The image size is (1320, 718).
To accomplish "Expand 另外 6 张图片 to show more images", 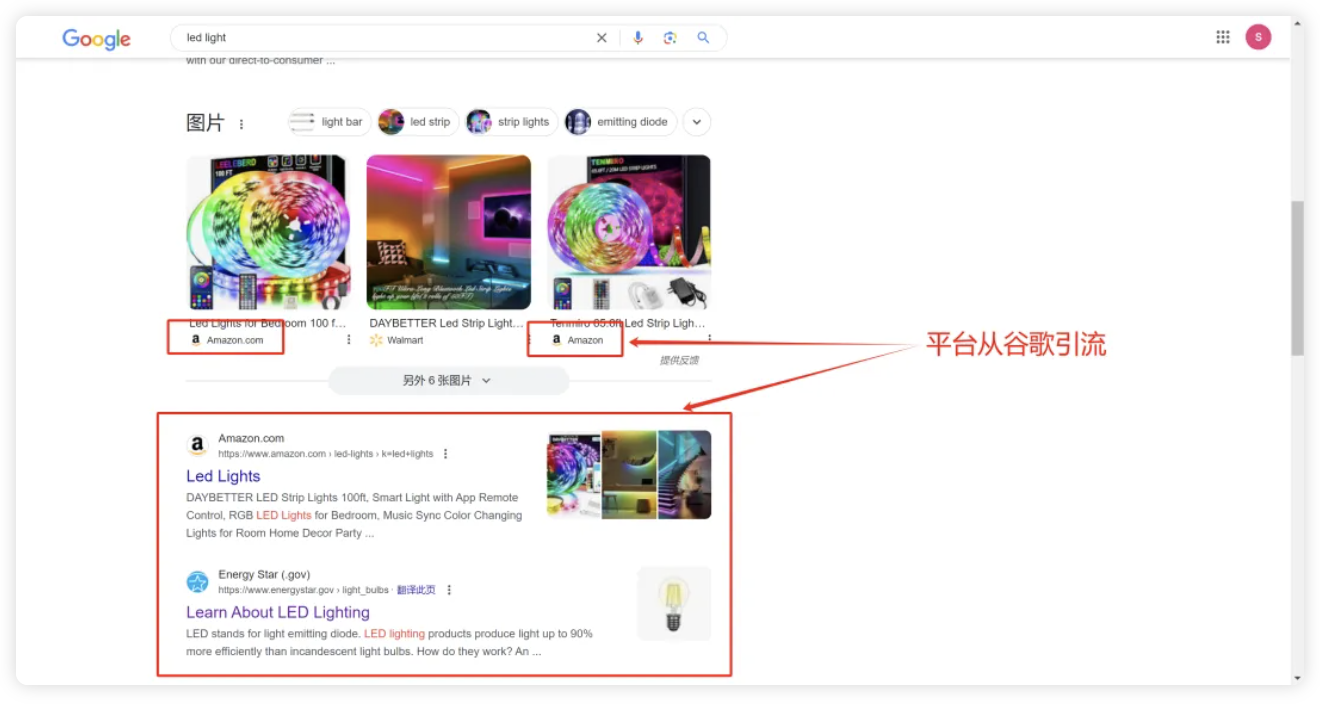I will click(x=448, y=381).
